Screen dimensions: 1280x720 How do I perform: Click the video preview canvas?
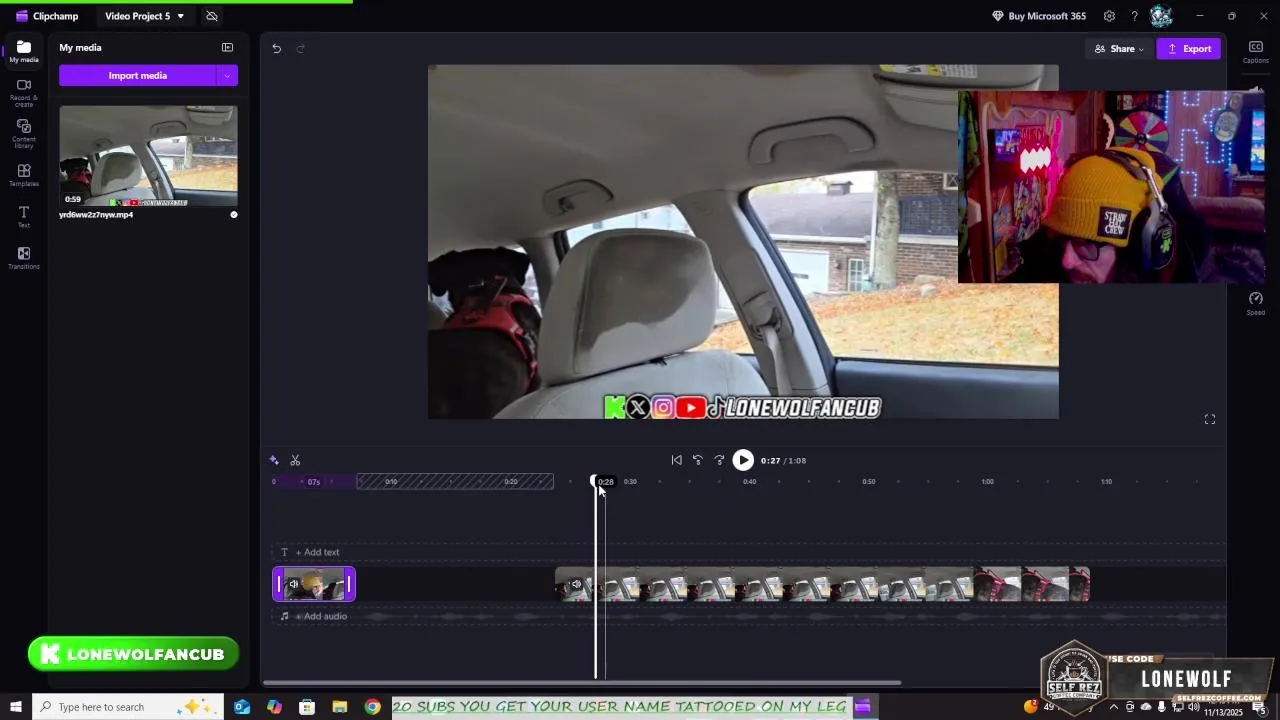743,242
